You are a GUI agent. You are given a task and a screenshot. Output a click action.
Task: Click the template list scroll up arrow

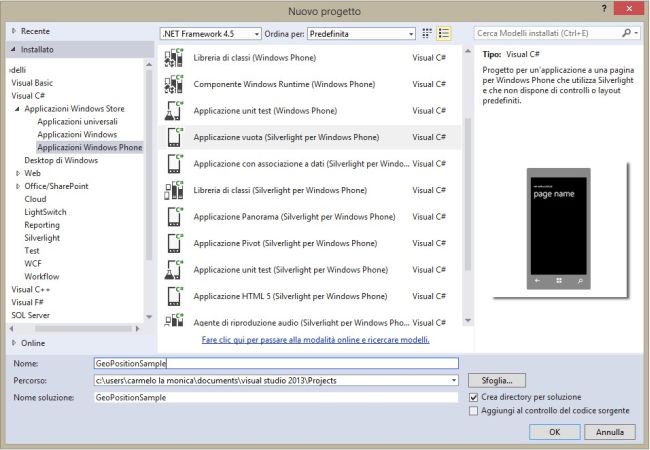tap(468, 51)
